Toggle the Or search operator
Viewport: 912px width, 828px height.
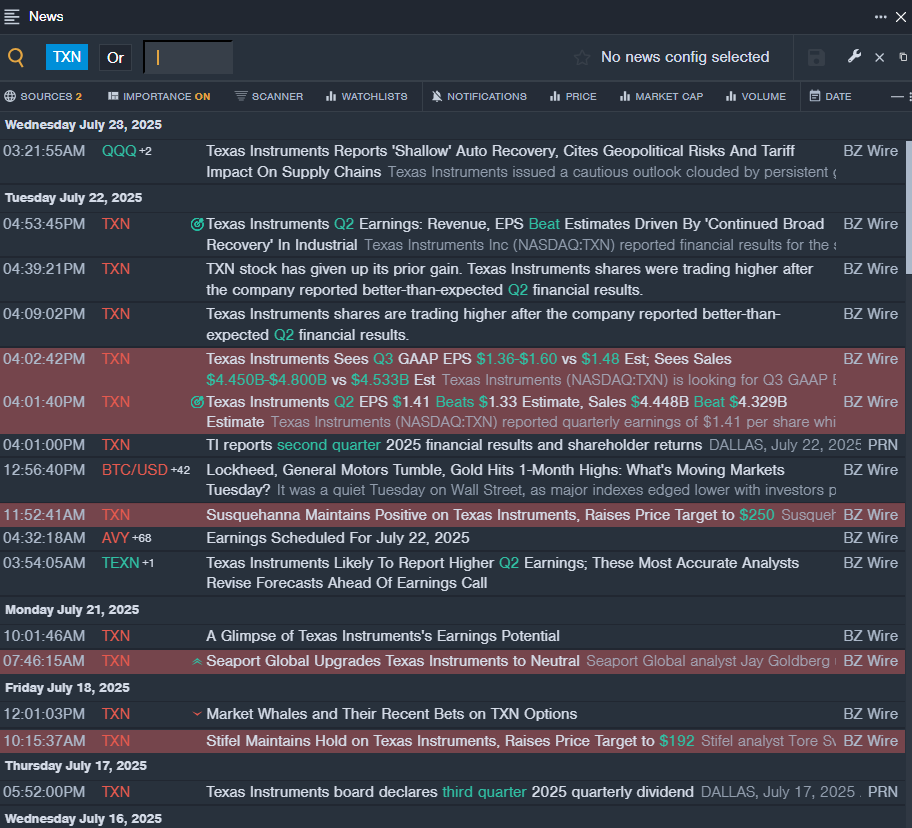pos(115,58)
